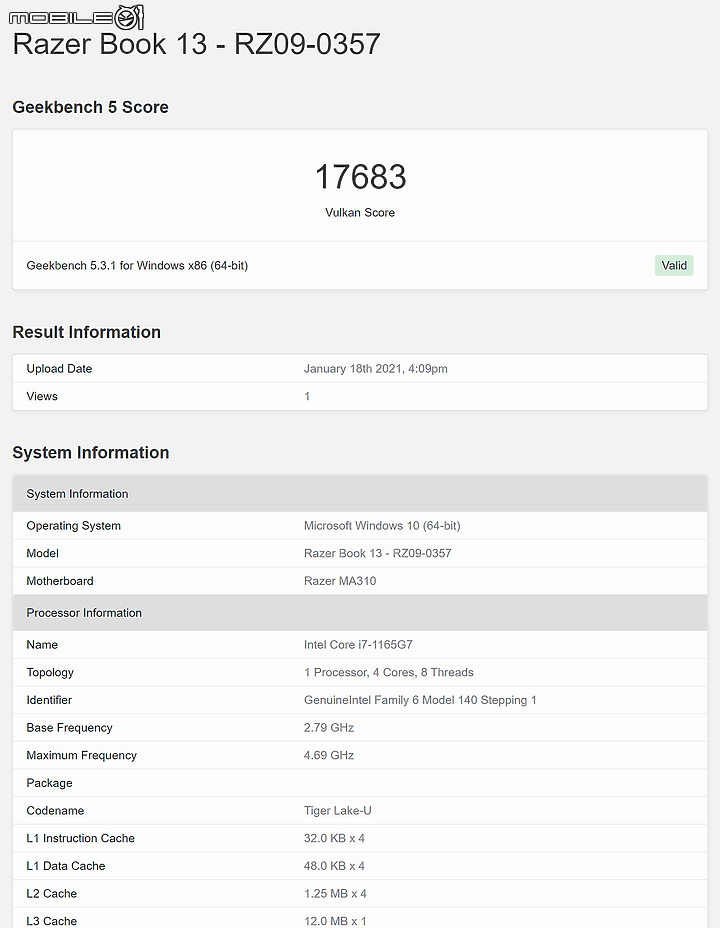The image size is (720, 928).
Task: Select 'Razer MA310' motherboard value
Action: 340,581
